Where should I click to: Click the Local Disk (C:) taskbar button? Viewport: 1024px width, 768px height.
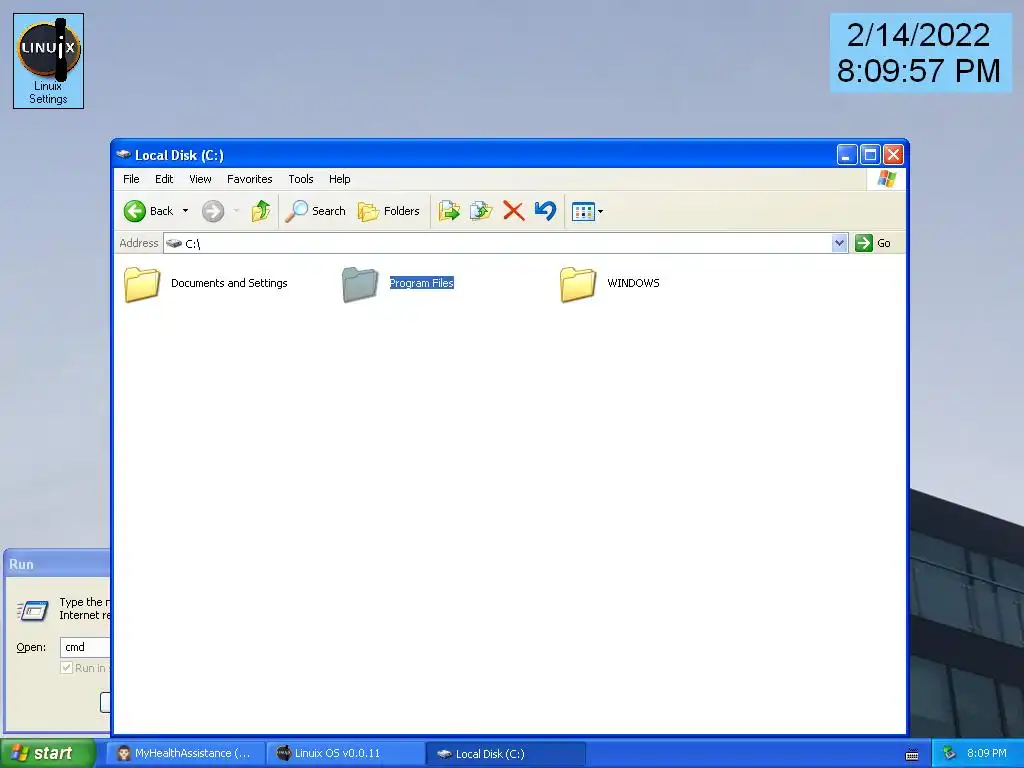click(506, 754)
